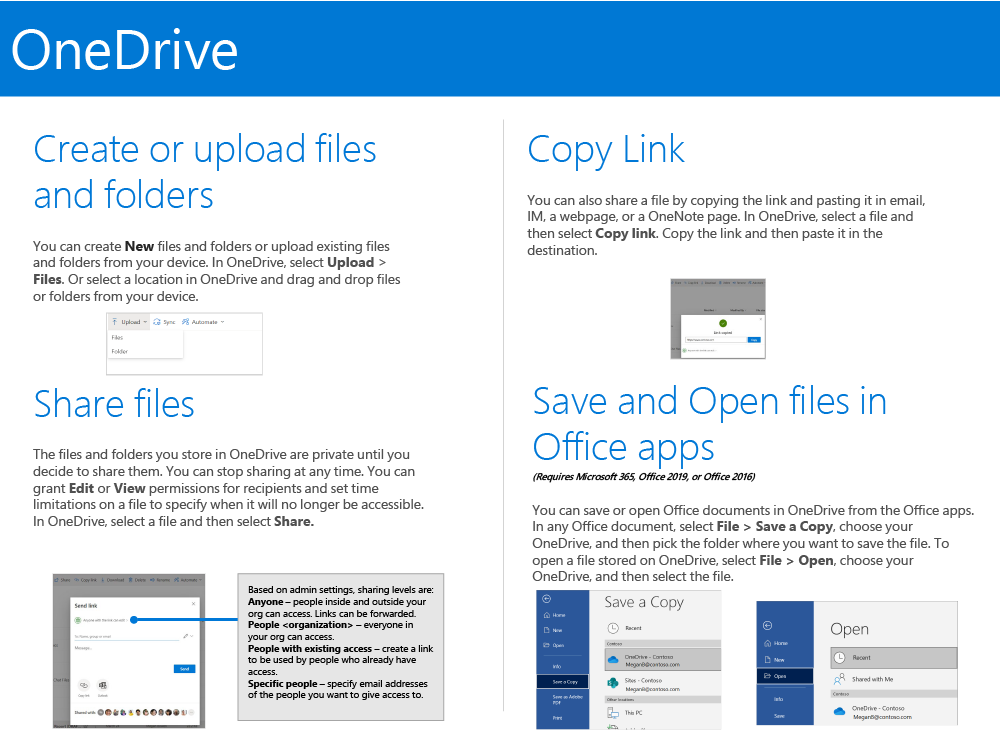Select 'Save a Copy' in the backstage sidebar

click(562, 682)
